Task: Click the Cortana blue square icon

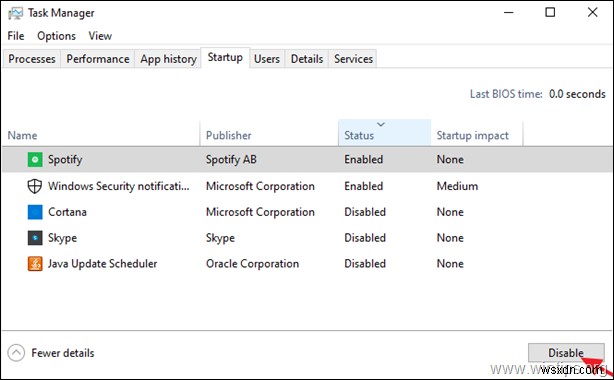Action: 35,212
